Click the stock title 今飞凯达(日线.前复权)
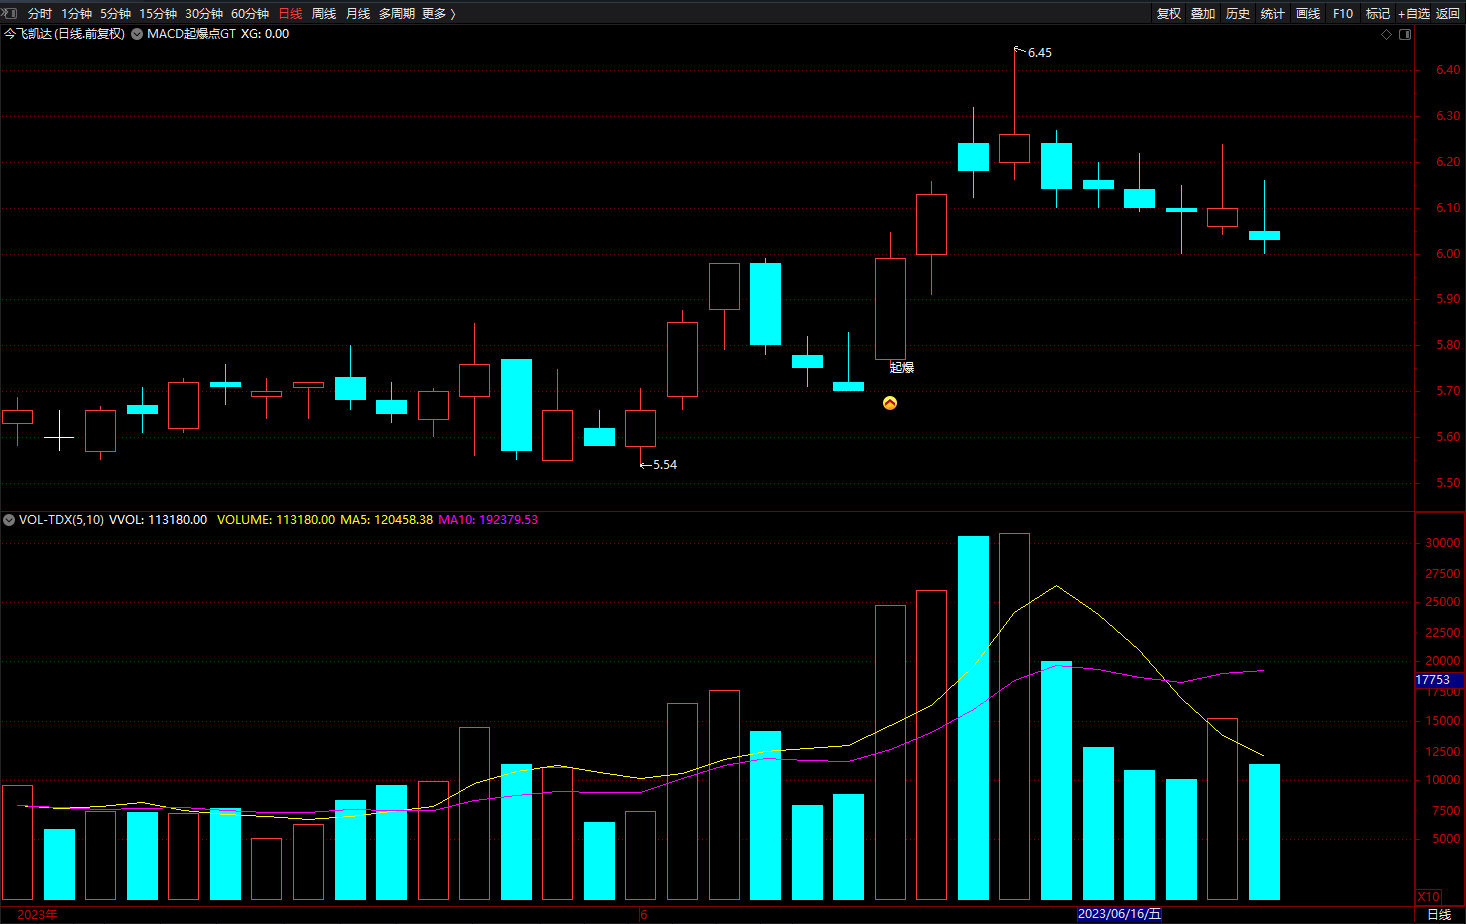This screenshot has height=924, width=1466. pos(64,34)
